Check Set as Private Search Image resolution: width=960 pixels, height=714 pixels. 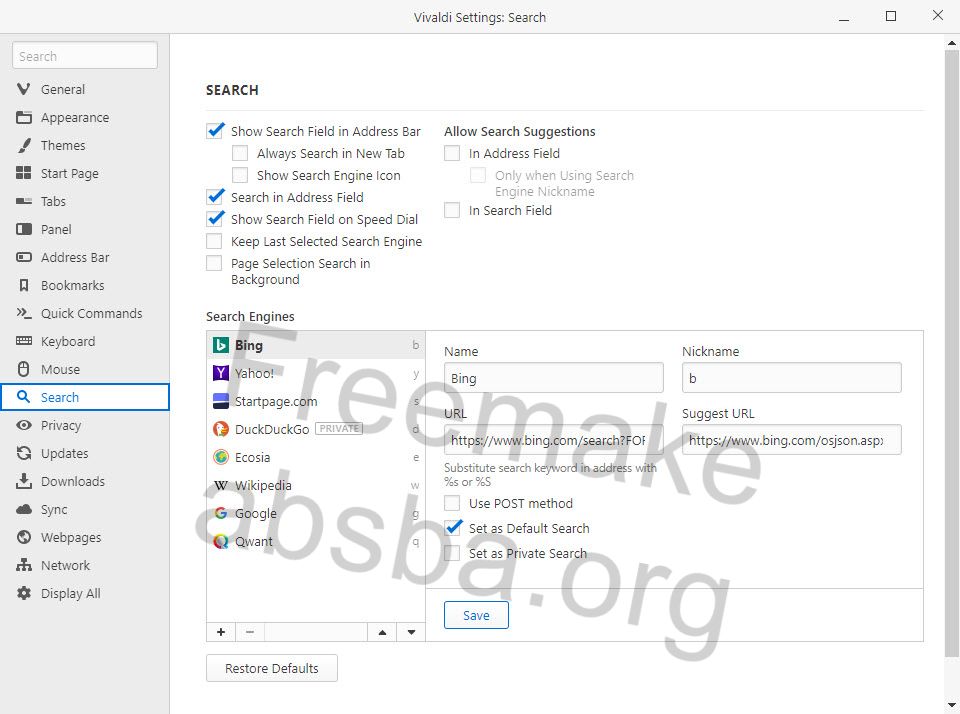tap(452, 553)
